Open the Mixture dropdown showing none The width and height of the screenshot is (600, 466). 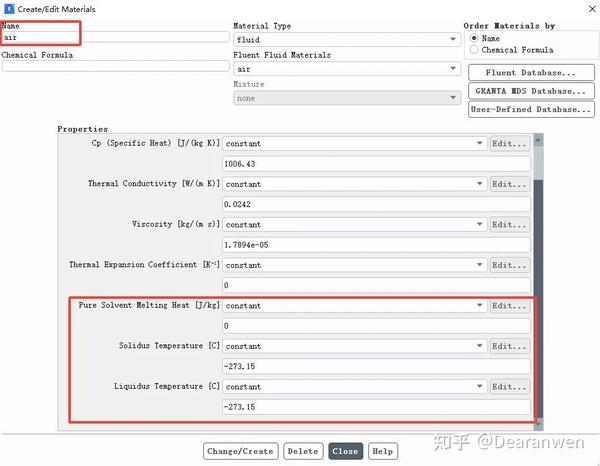click(347, 98)
